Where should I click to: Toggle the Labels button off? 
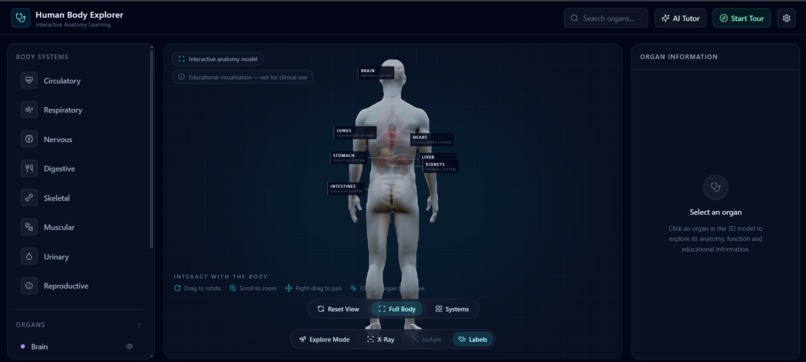pyautogui.click(x=472, y=339)
